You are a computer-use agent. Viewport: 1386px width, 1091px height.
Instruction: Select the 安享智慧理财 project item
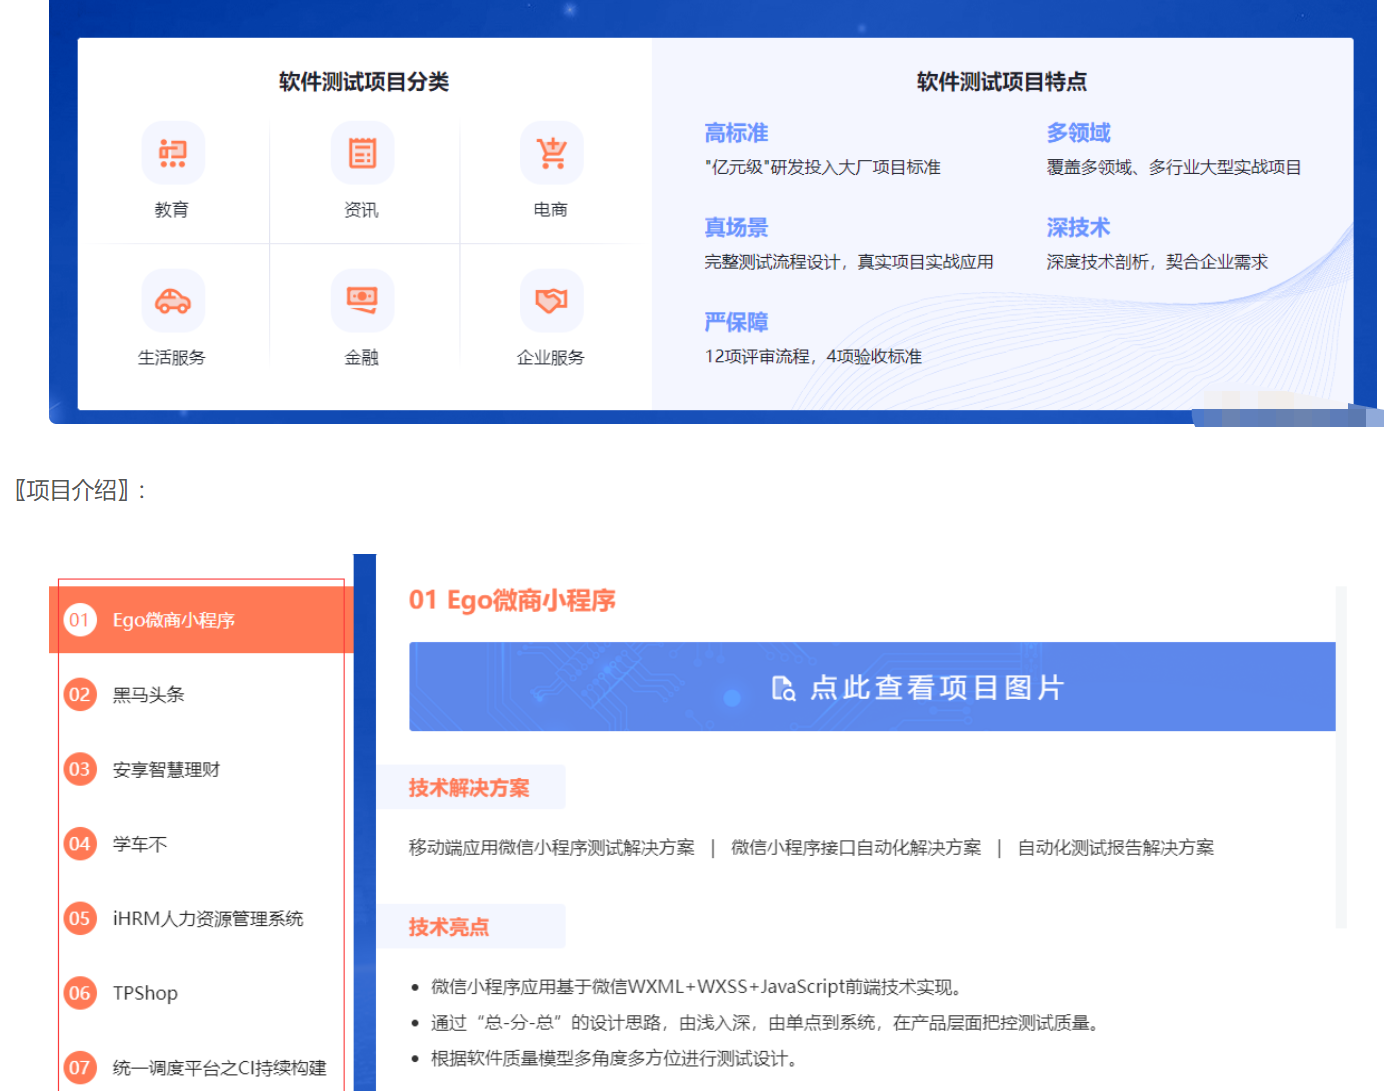pyautogui.click(x=165, y=769)
